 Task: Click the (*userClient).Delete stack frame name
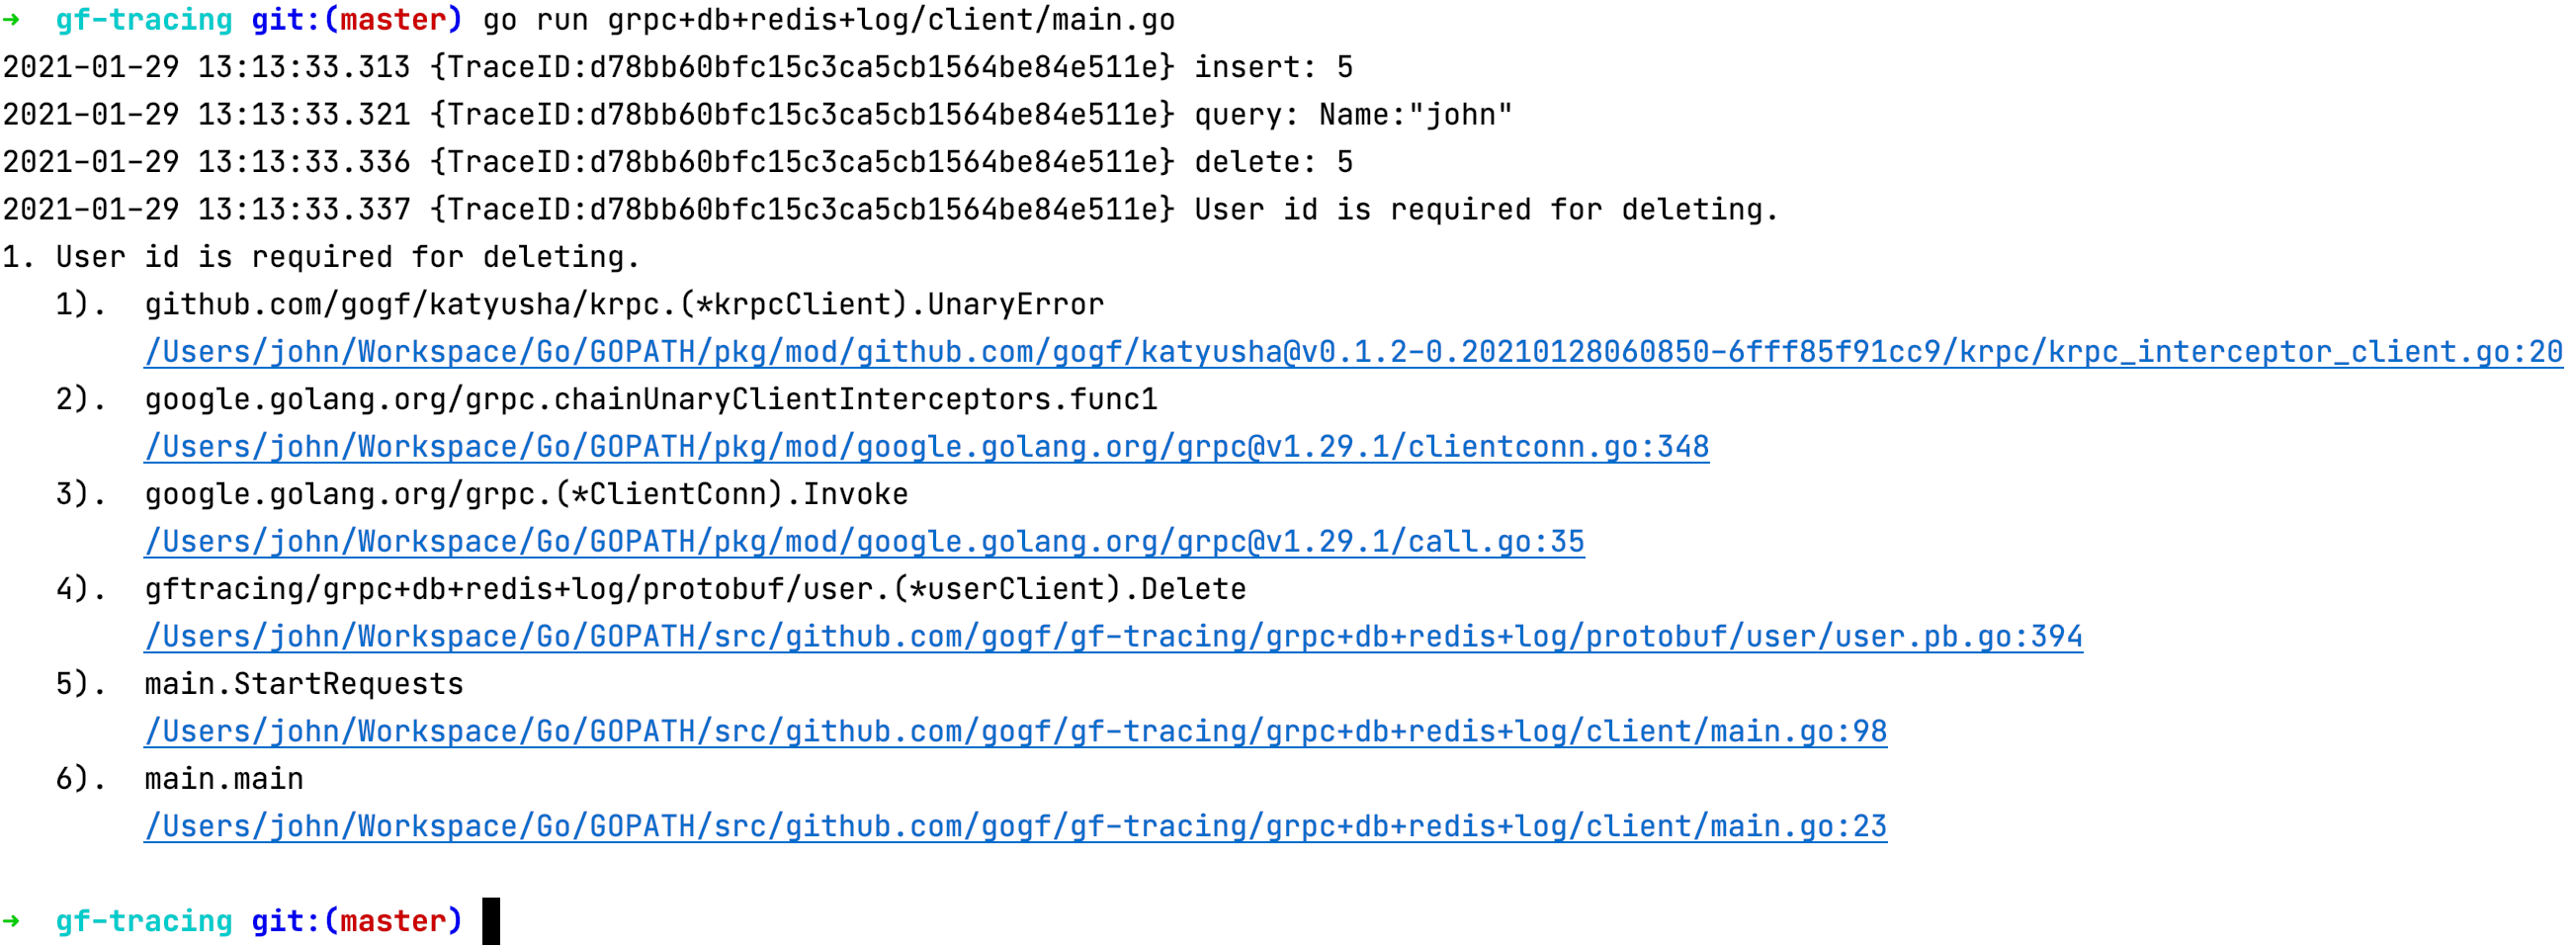point(695,589)
